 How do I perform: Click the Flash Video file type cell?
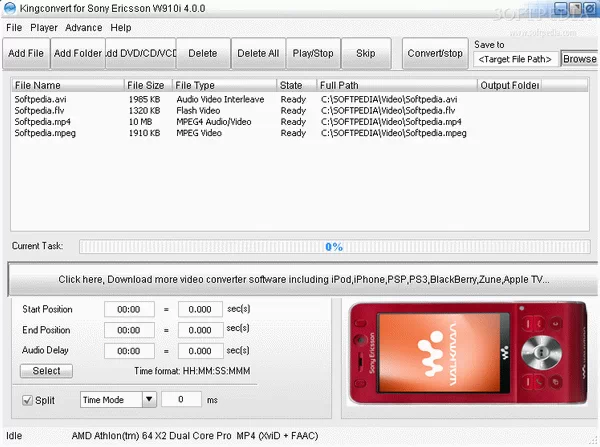click(198, 111)
